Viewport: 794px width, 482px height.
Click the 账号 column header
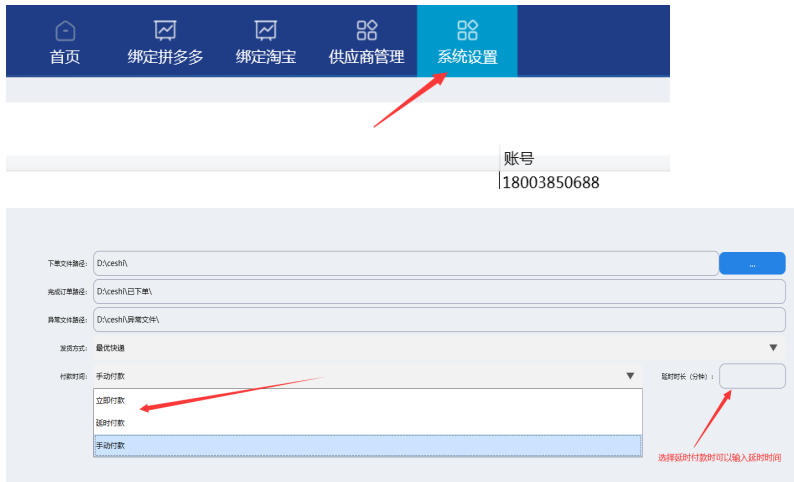[x=519, y=159]
